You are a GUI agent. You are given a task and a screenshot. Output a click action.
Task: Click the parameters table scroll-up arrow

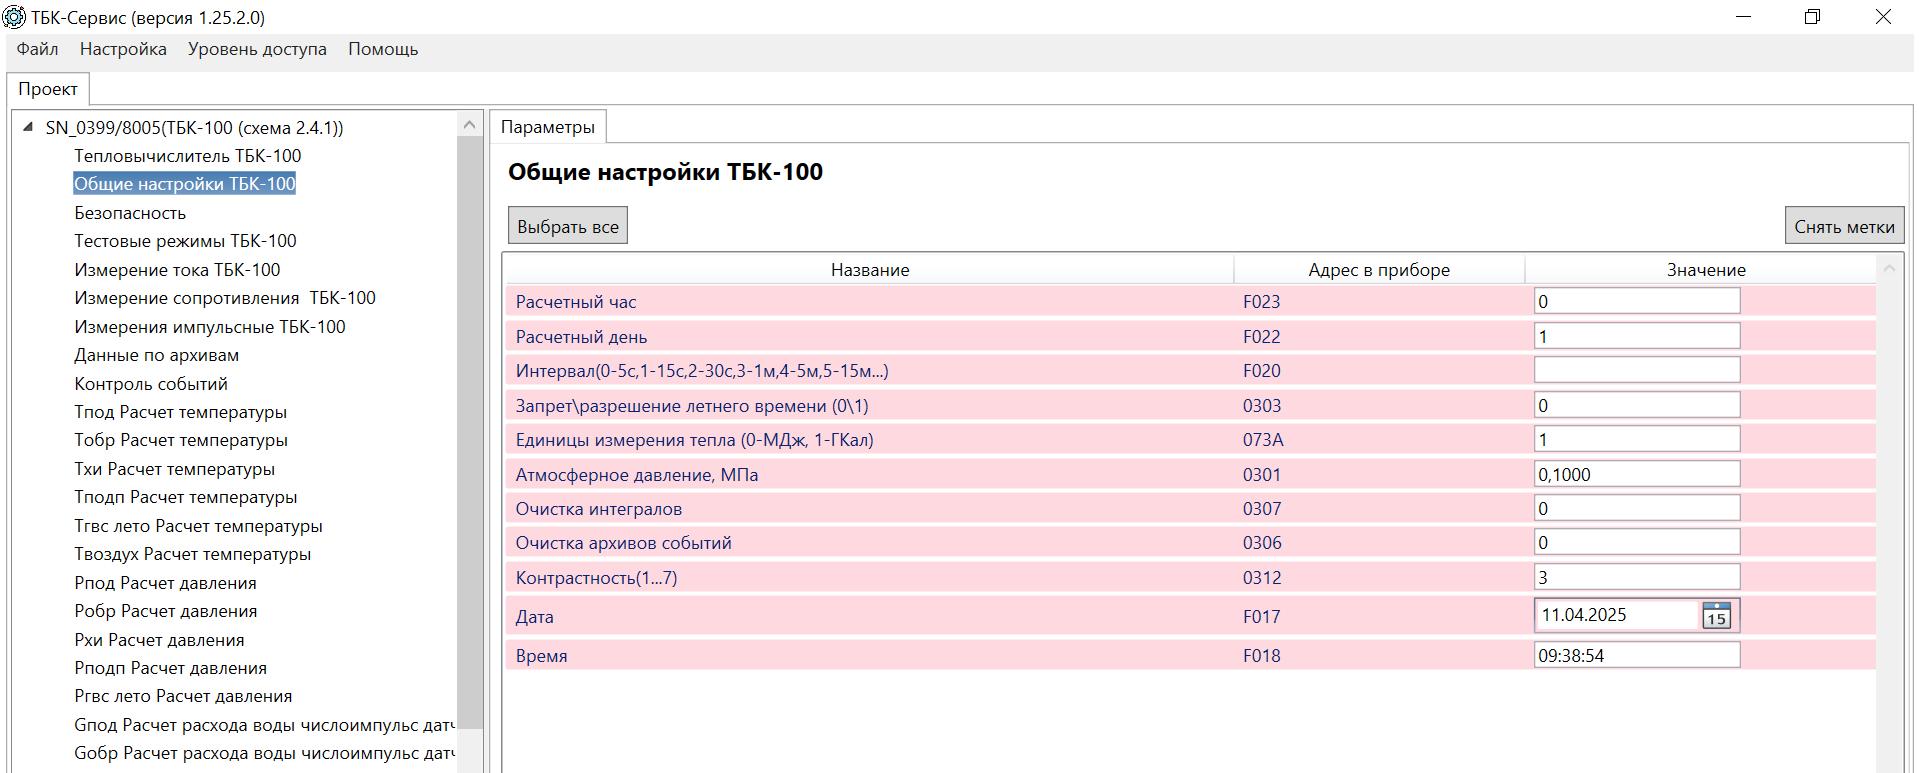(1889, 268)
